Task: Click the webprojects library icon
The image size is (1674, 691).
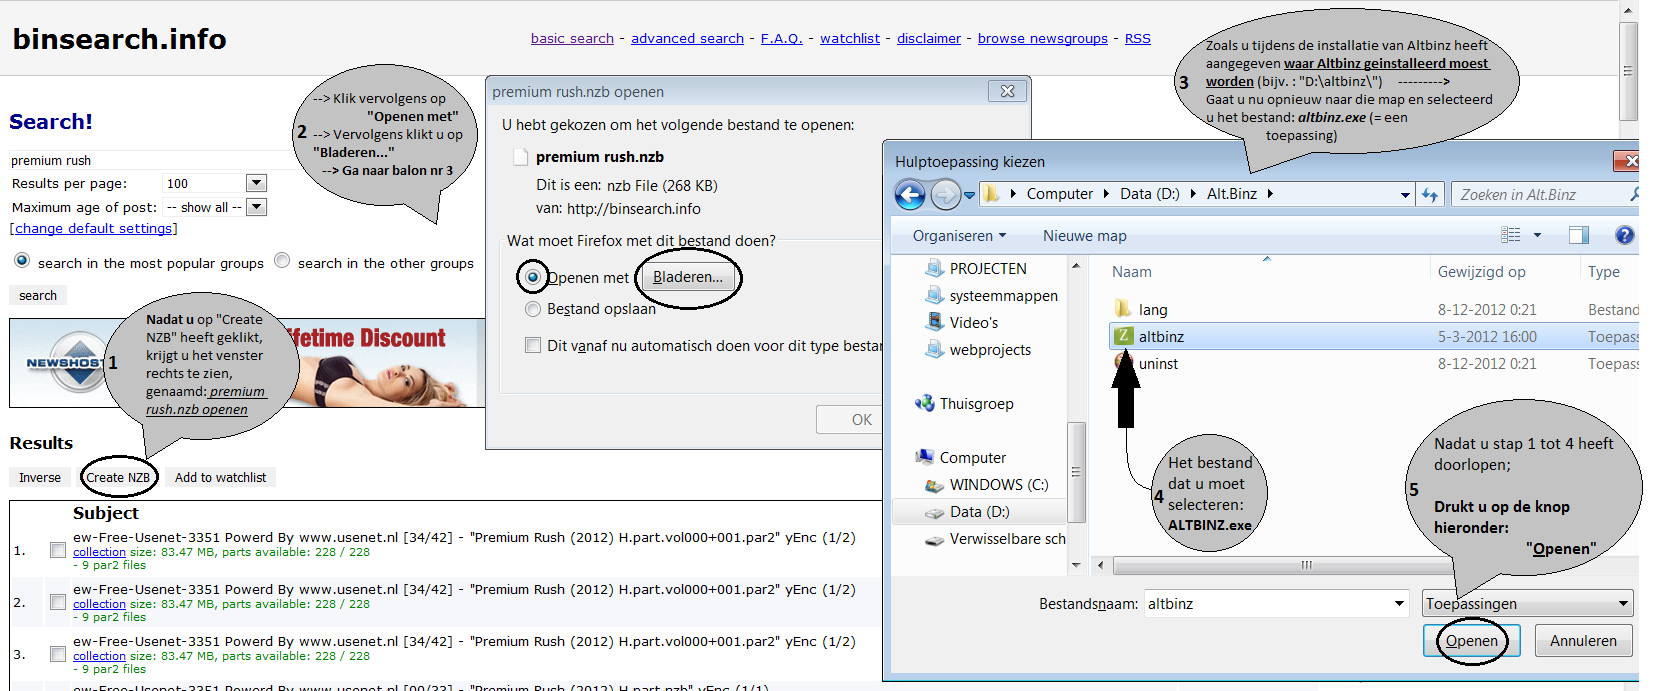Action: (x=935, y=349)
